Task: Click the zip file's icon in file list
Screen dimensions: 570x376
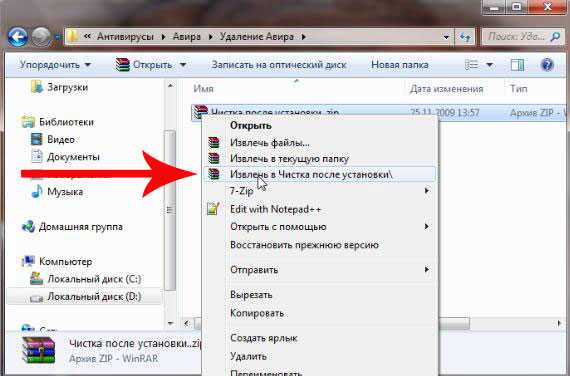Action: (200, 112)
